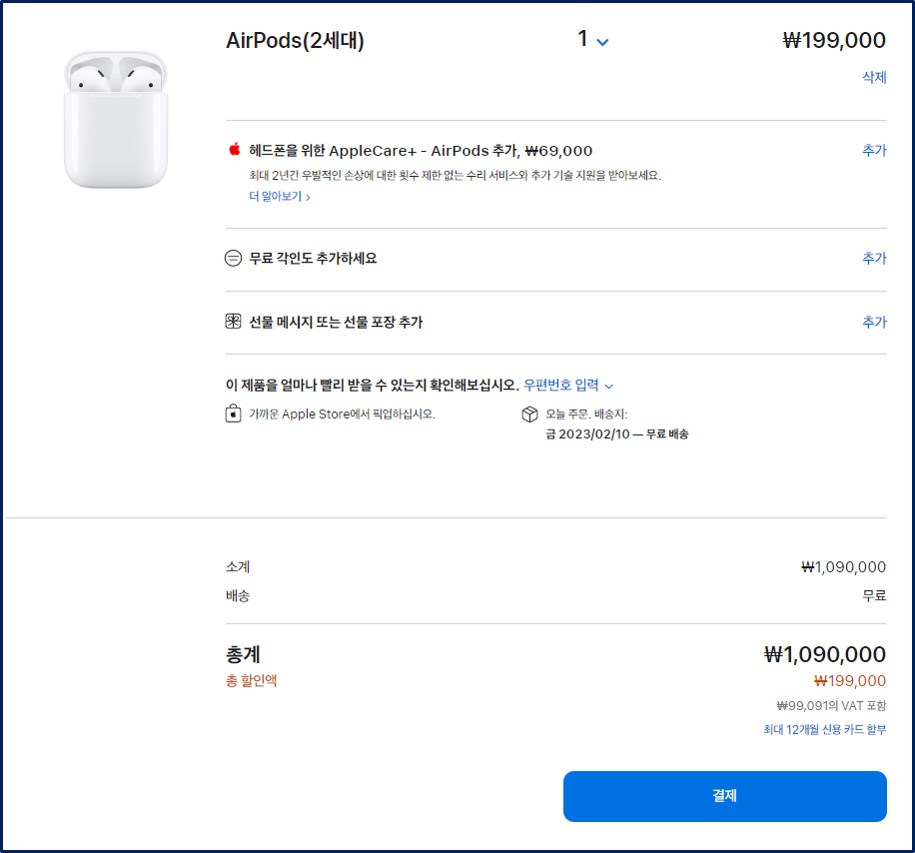Add AppleCare+ for AirPods via 추가
Screen dimensions: 915x853
[874, 150]
